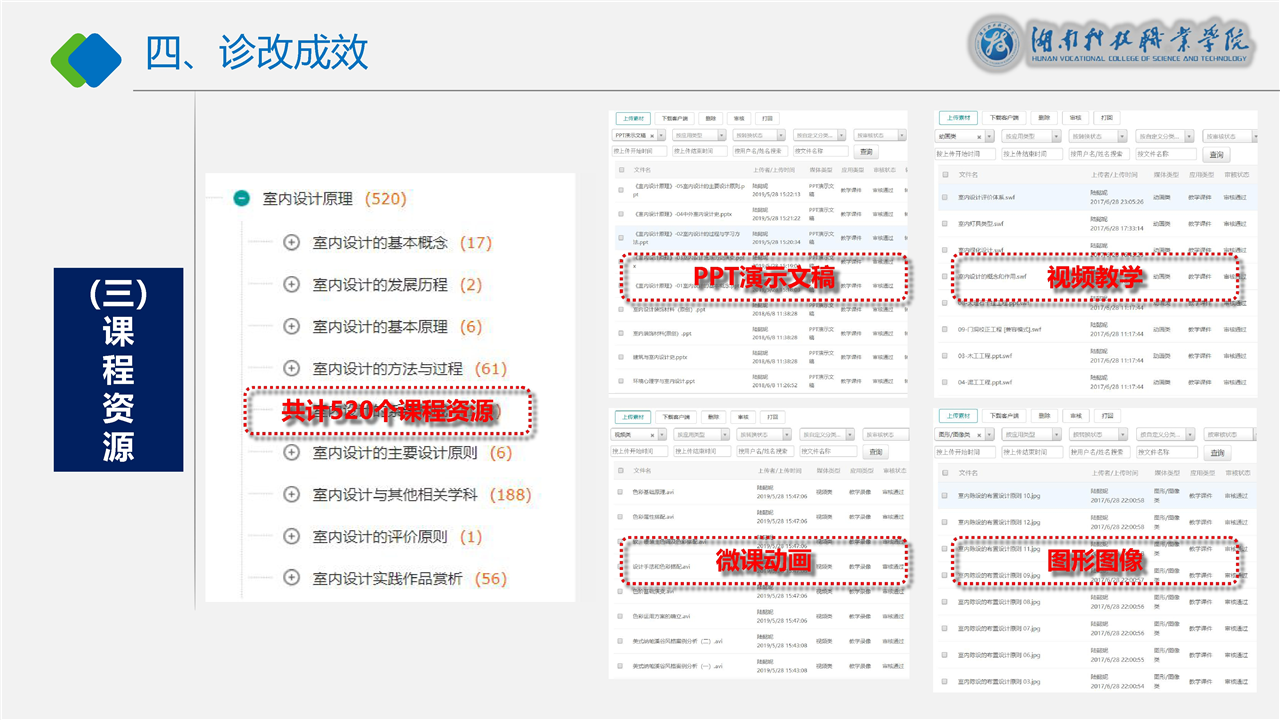Viewport: 1280px width, 720px height.
Task: Expand 室内设计与其他相关学科 with its plus icon
Action: 291,495
